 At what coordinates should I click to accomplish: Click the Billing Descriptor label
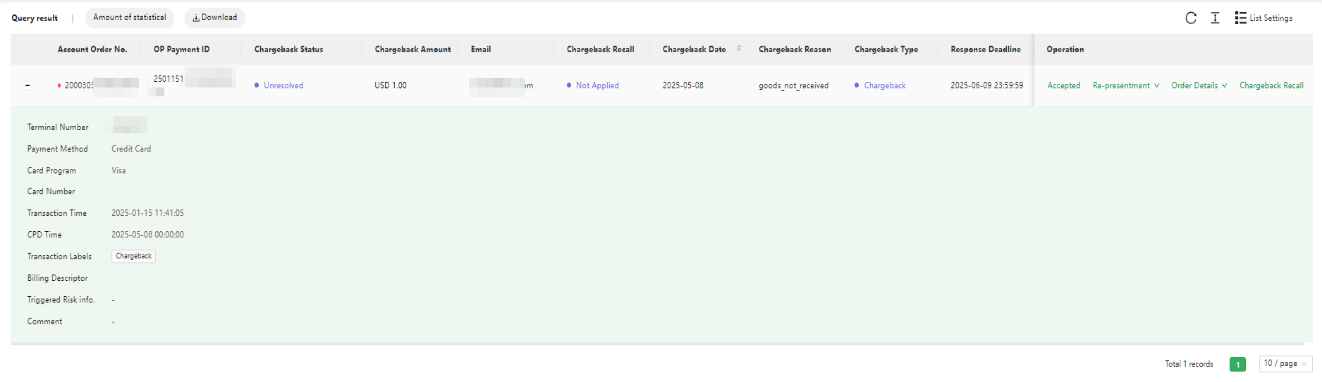57,278
